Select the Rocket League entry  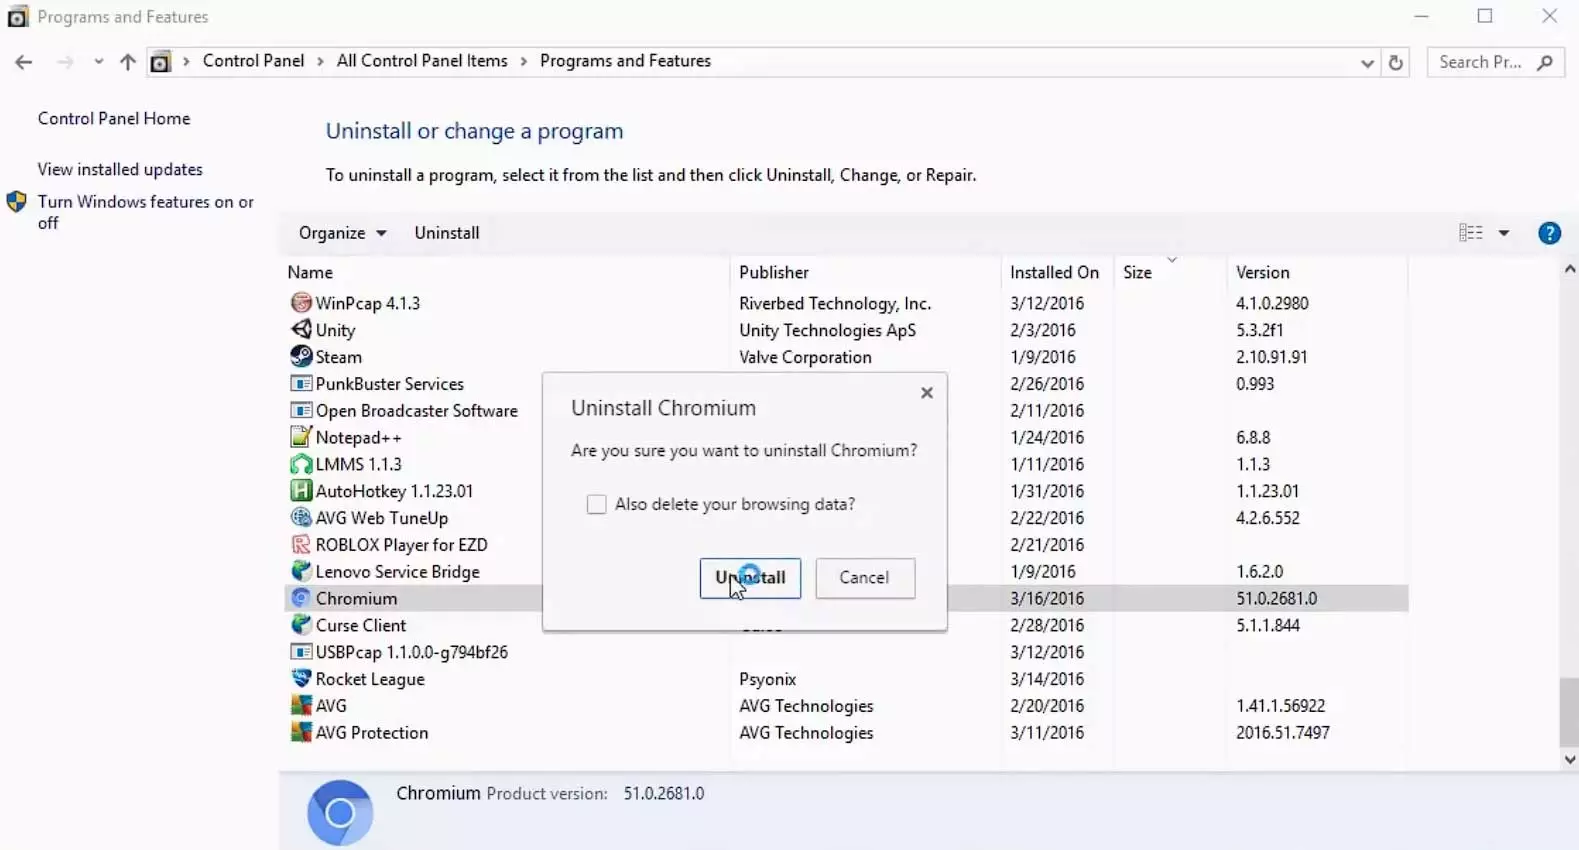tap(370, 679)
